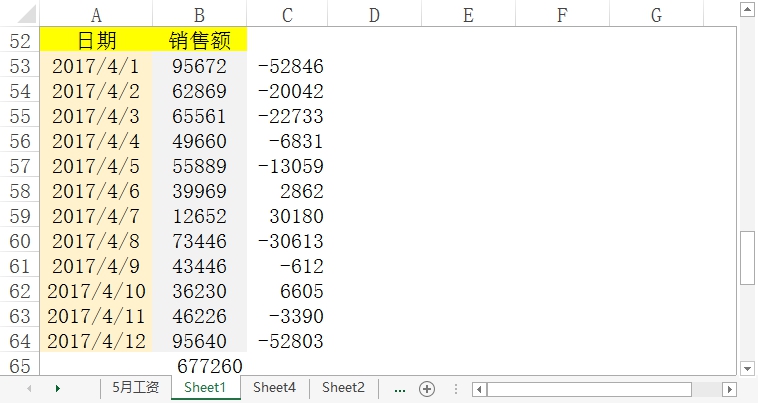Image resolution: width=758 pixels, height=403 pixels.
Task: Select the total cell 677260
Action: tap(200, 365)
